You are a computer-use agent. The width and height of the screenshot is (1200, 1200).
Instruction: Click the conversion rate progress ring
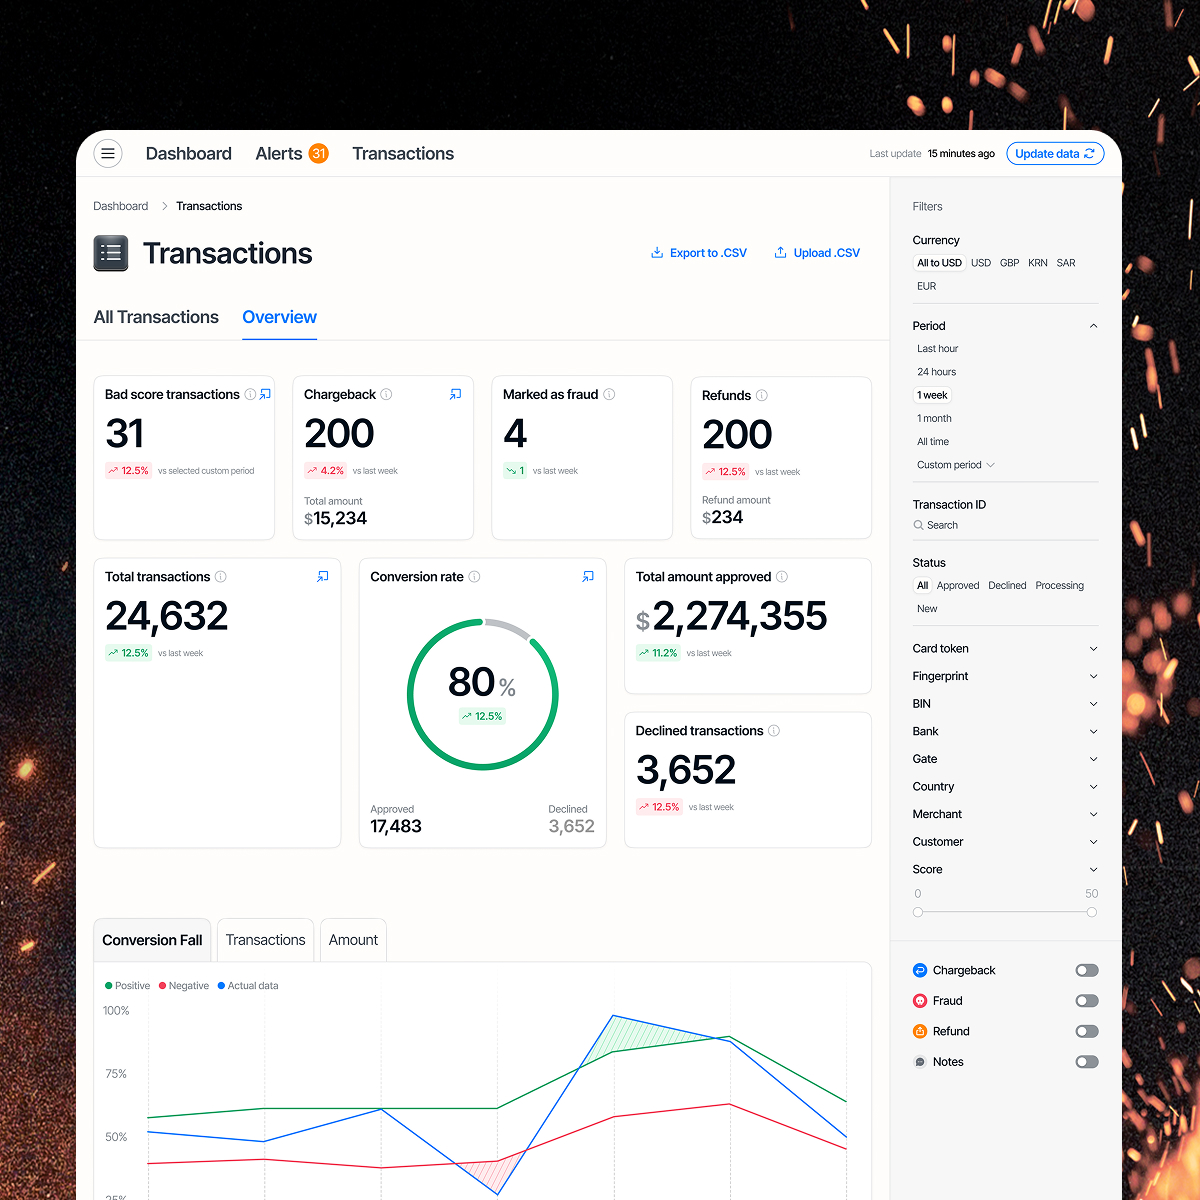click(483, 694)
